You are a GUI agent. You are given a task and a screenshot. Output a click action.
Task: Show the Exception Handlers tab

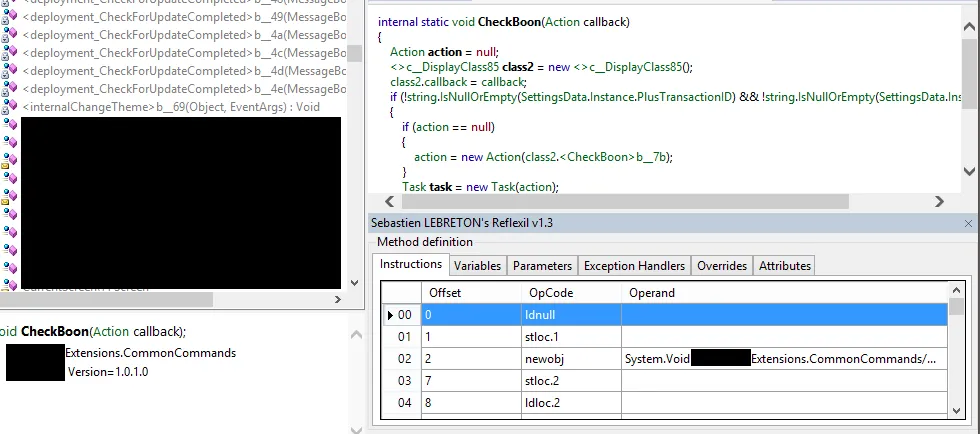click(x=634, y=266)
